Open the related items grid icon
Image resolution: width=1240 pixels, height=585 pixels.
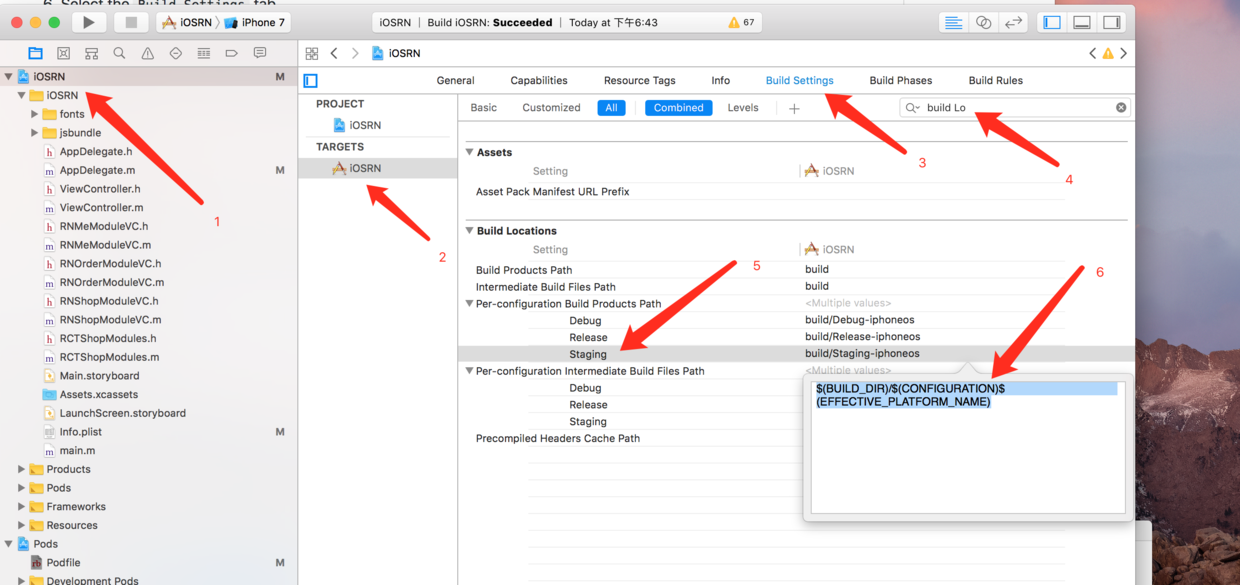312,53
